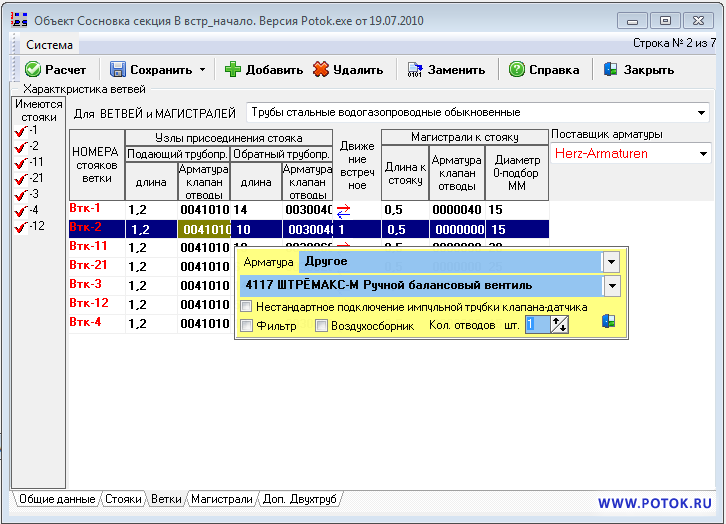Click the Кол. отводов spinner arrows
The image size is (726, 524).
coord(559,324)
